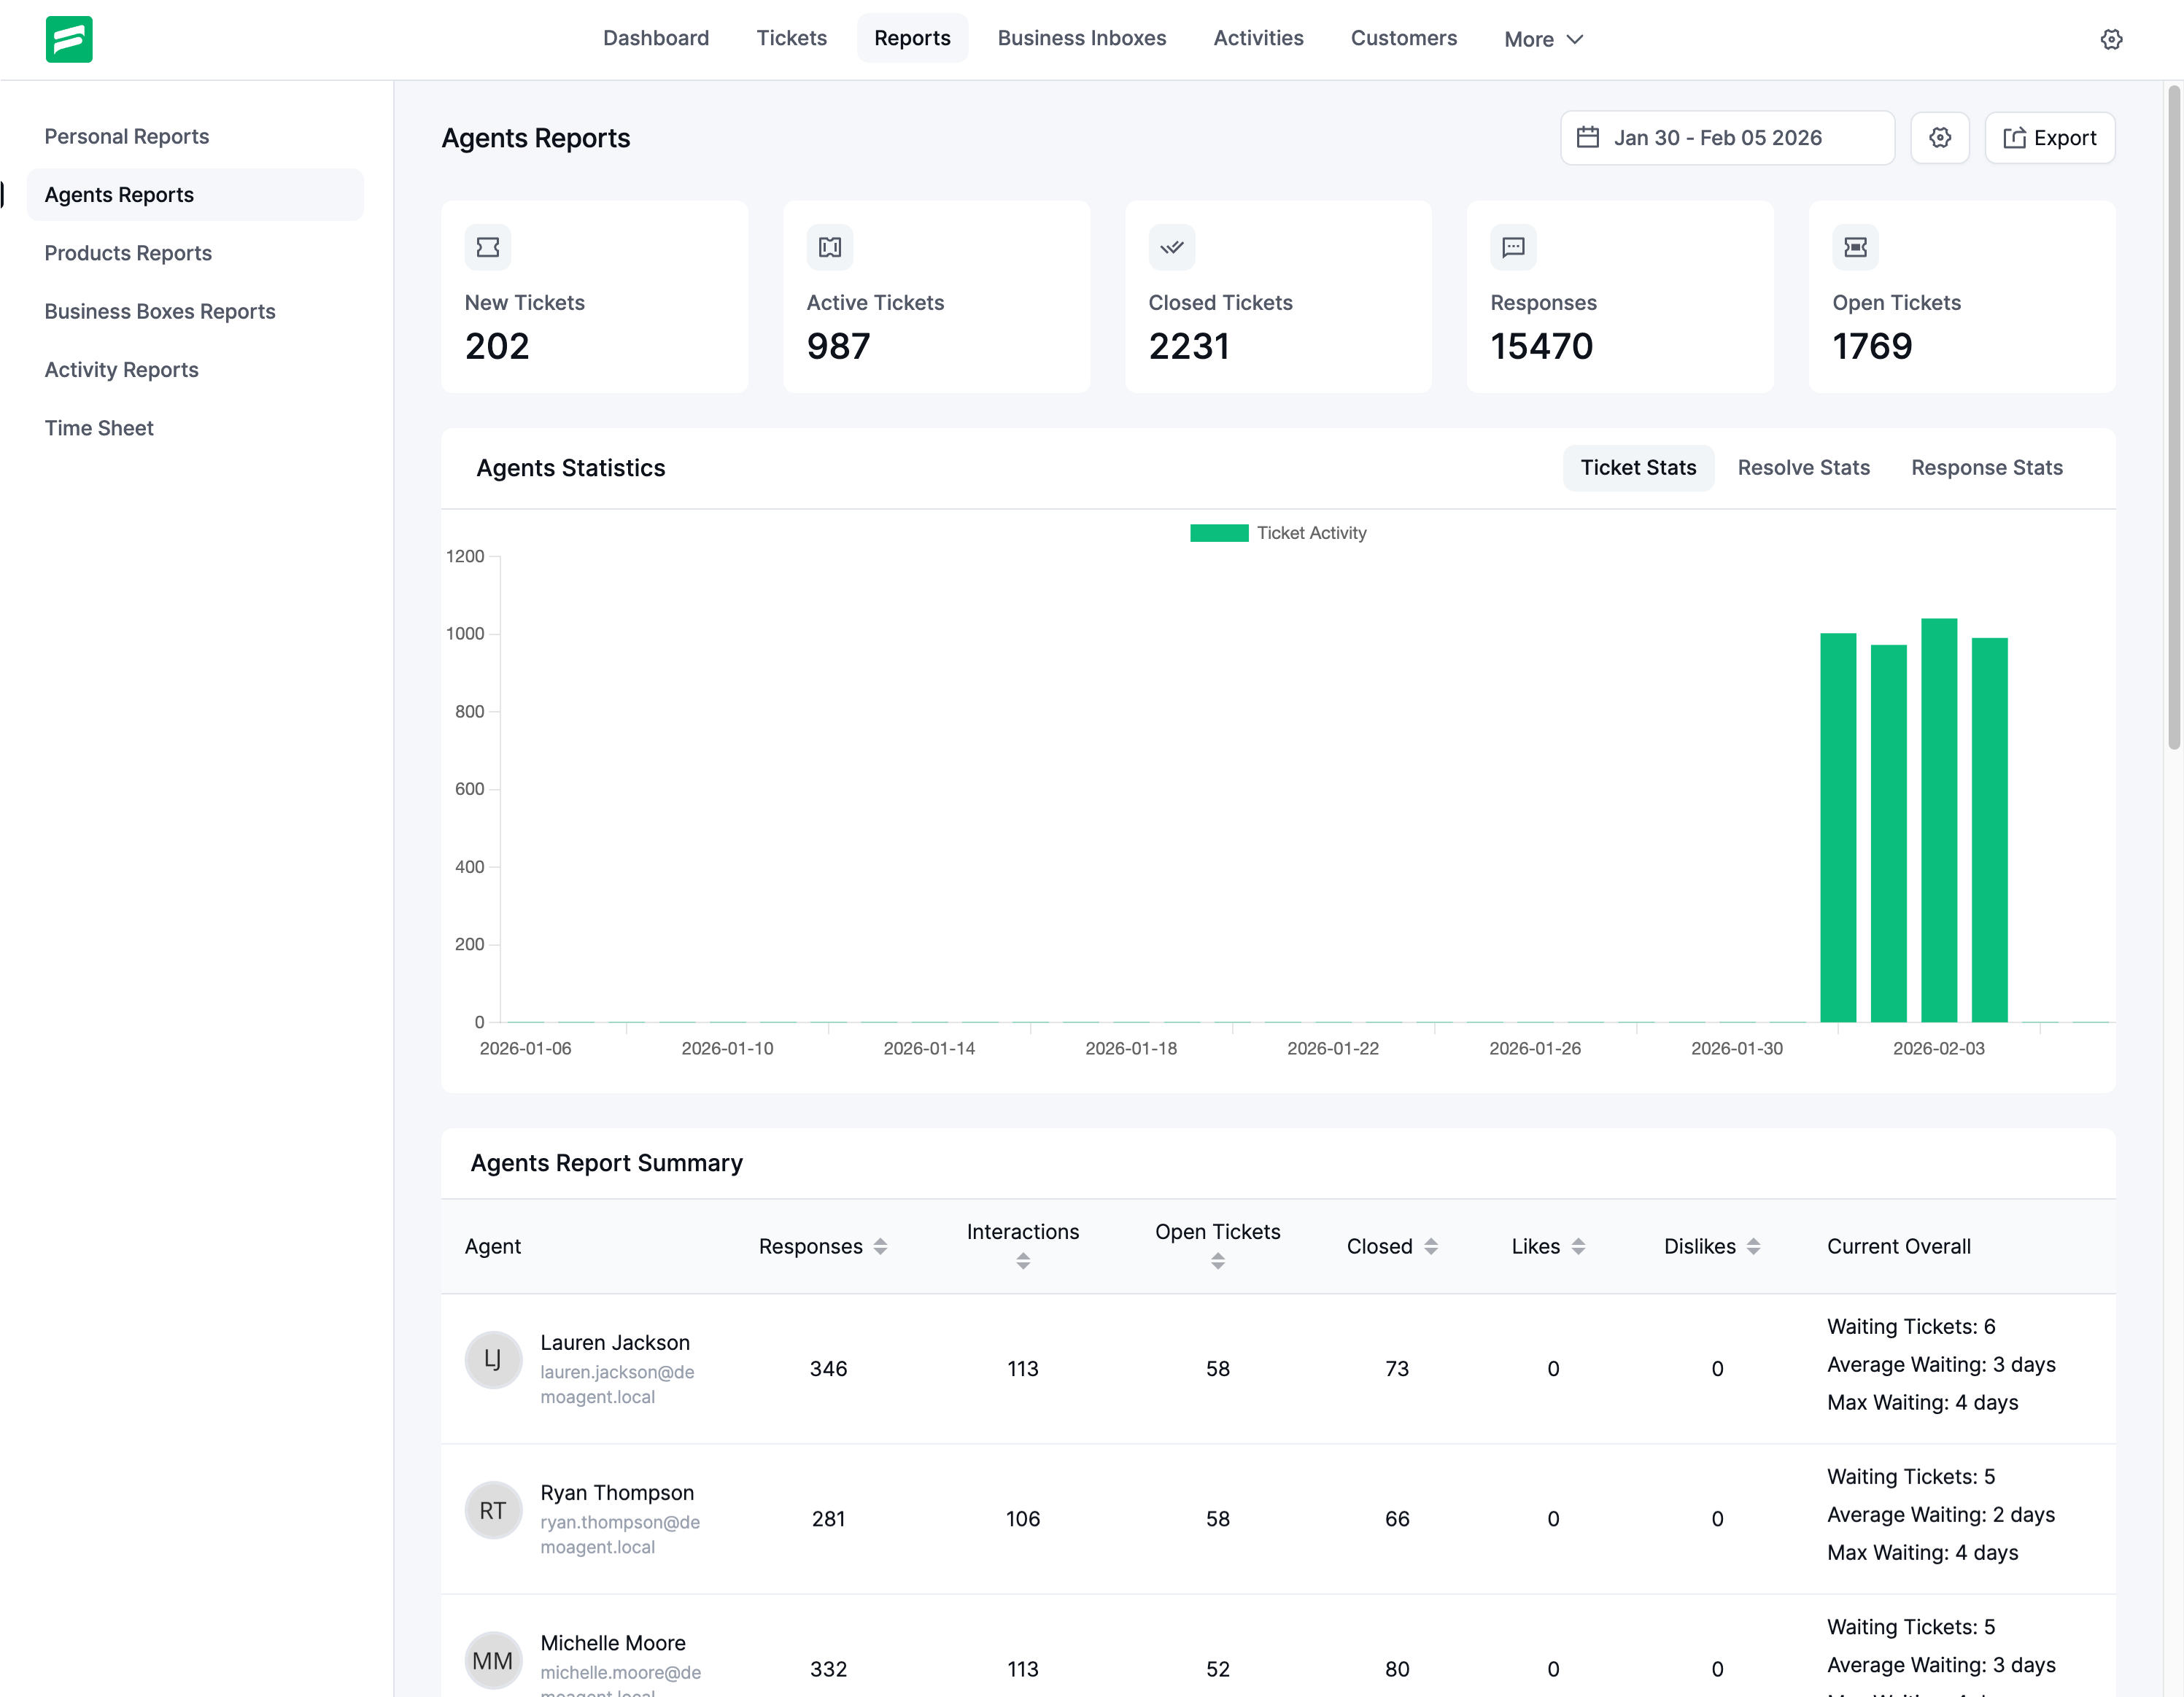Click the Responses chat bubble icon
2184x1697 pixels.
point(1513,247)
